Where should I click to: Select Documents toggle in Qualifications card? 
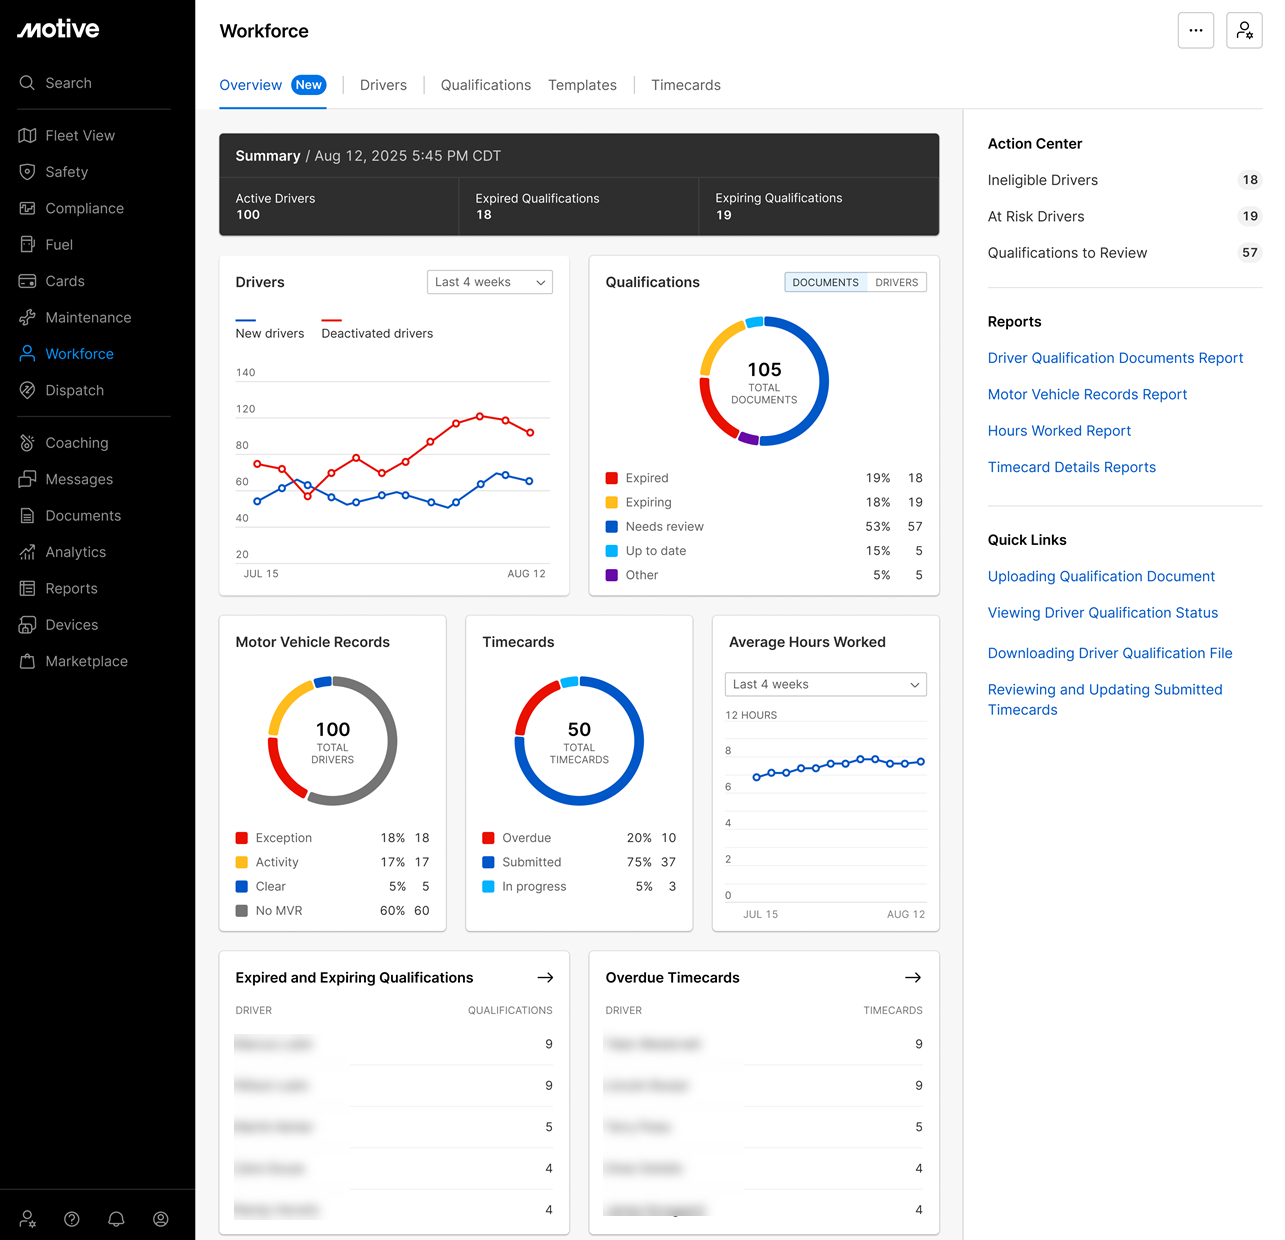click(x=825, y=283)
